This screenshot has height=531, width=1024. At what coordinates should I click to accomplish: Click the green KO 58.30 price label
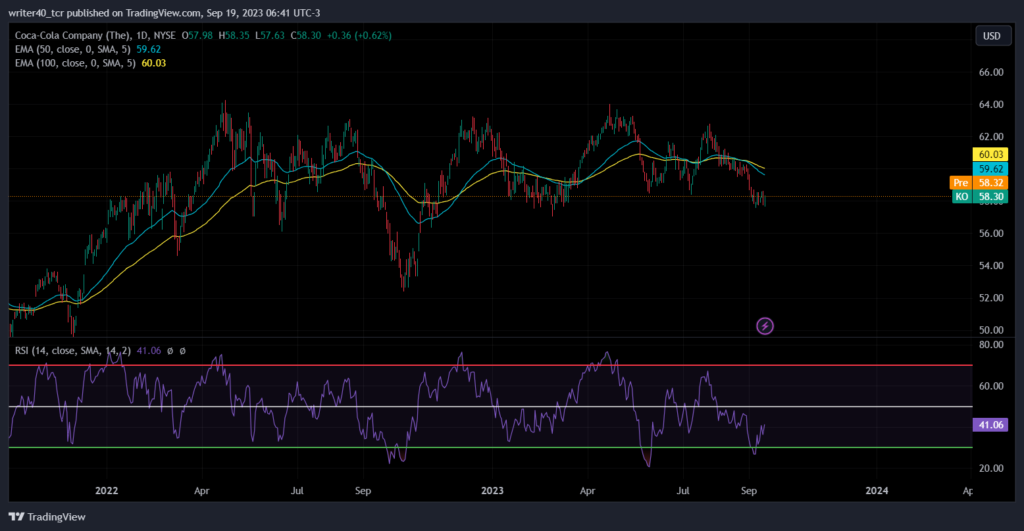[x=980, y=197]
